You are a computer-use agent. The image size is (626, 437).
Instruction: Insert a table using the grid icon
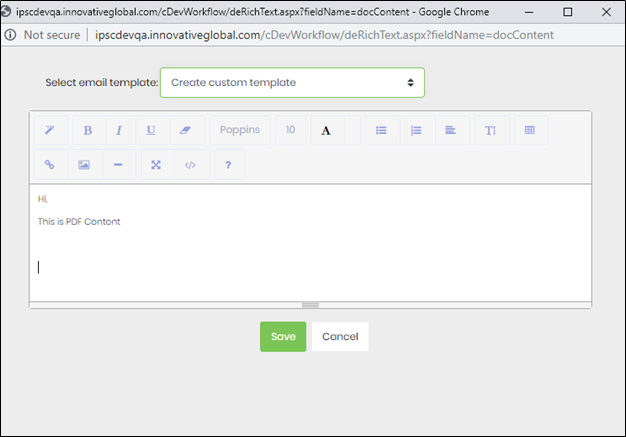[531, 130]
